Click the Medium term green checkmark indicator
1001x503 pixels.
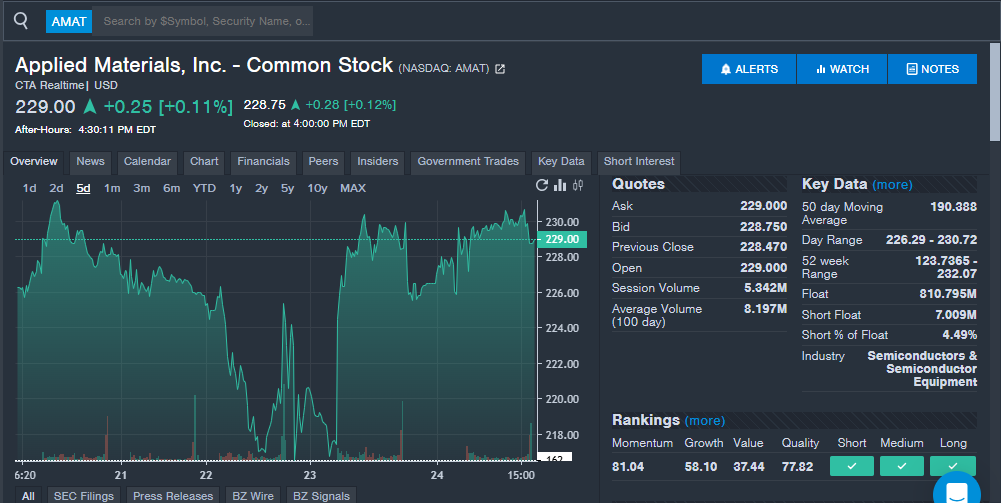(901, 466)
